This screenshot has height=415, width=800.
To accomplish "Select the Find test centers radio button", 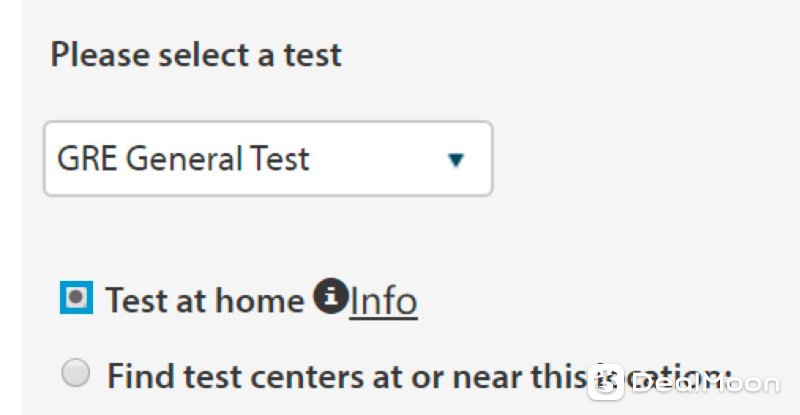I will point(76,373).
